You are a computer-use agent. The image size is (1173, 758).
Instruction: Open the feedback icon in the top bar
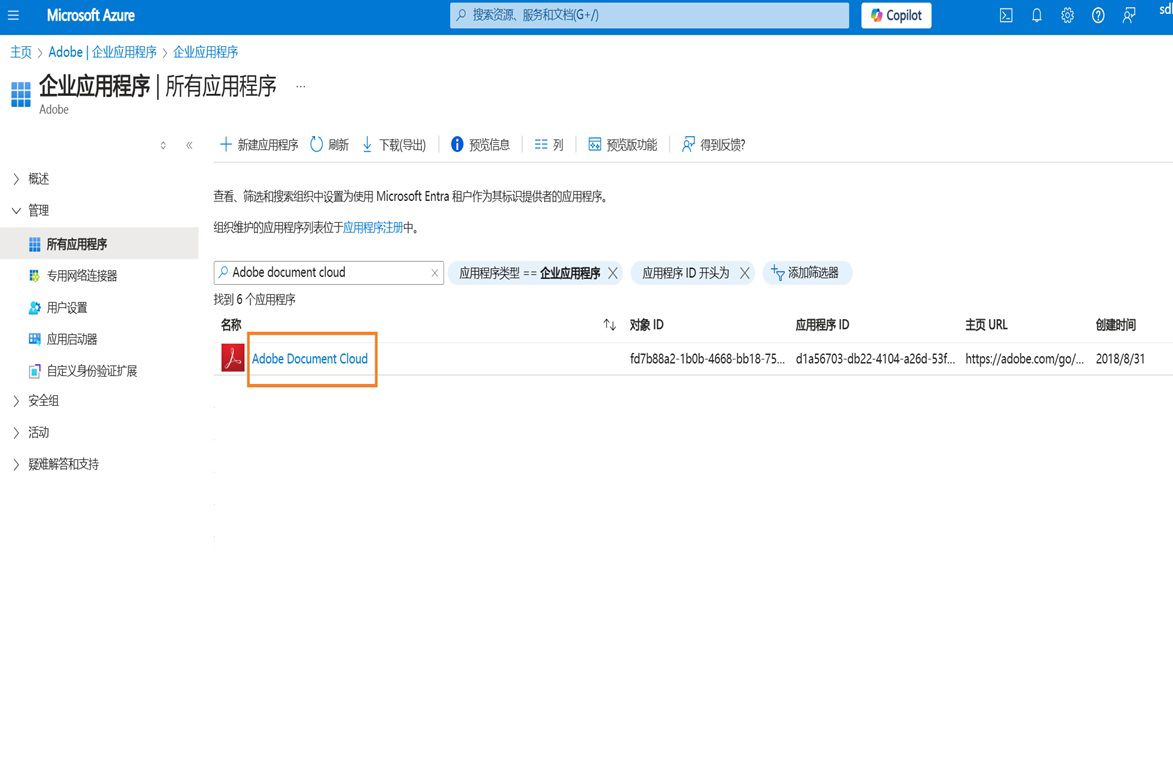pos(1128,15)
